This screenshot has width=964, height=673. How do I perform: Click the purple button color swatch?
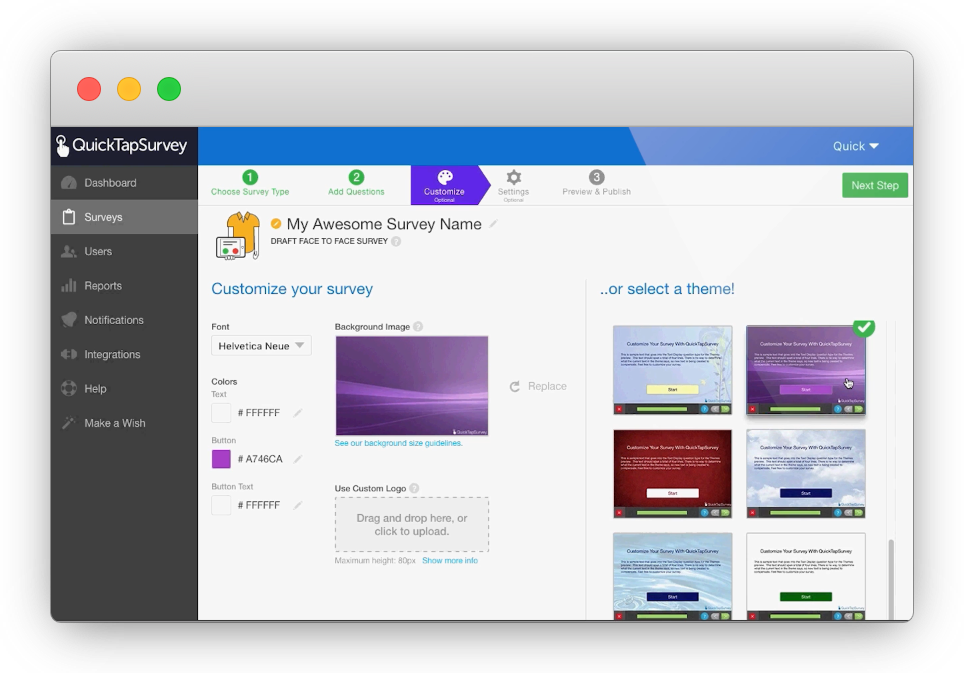click(222, 458)
